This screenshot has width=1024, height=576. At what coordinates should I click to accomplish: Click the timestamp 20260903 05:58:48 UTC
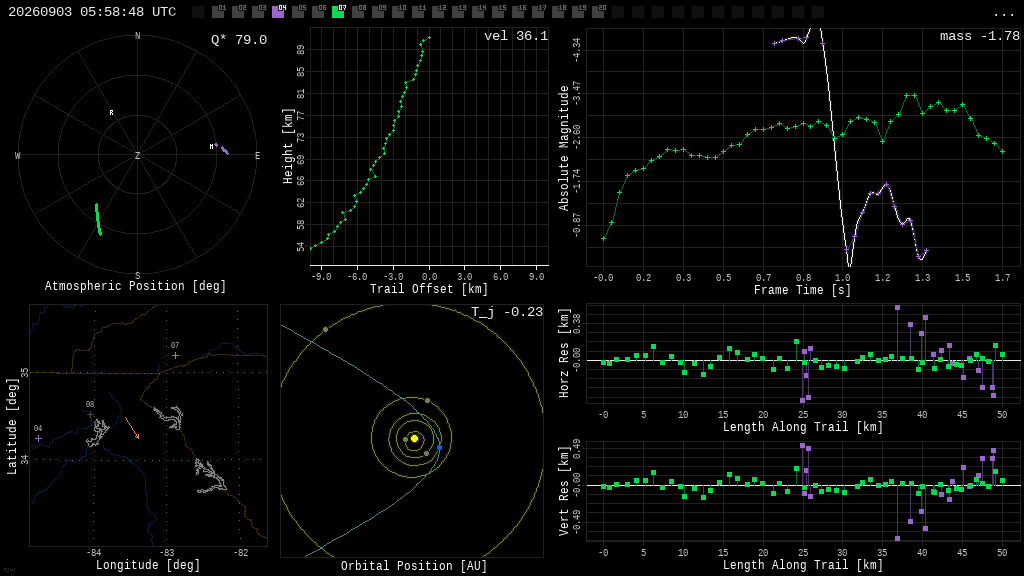(92, 12)
